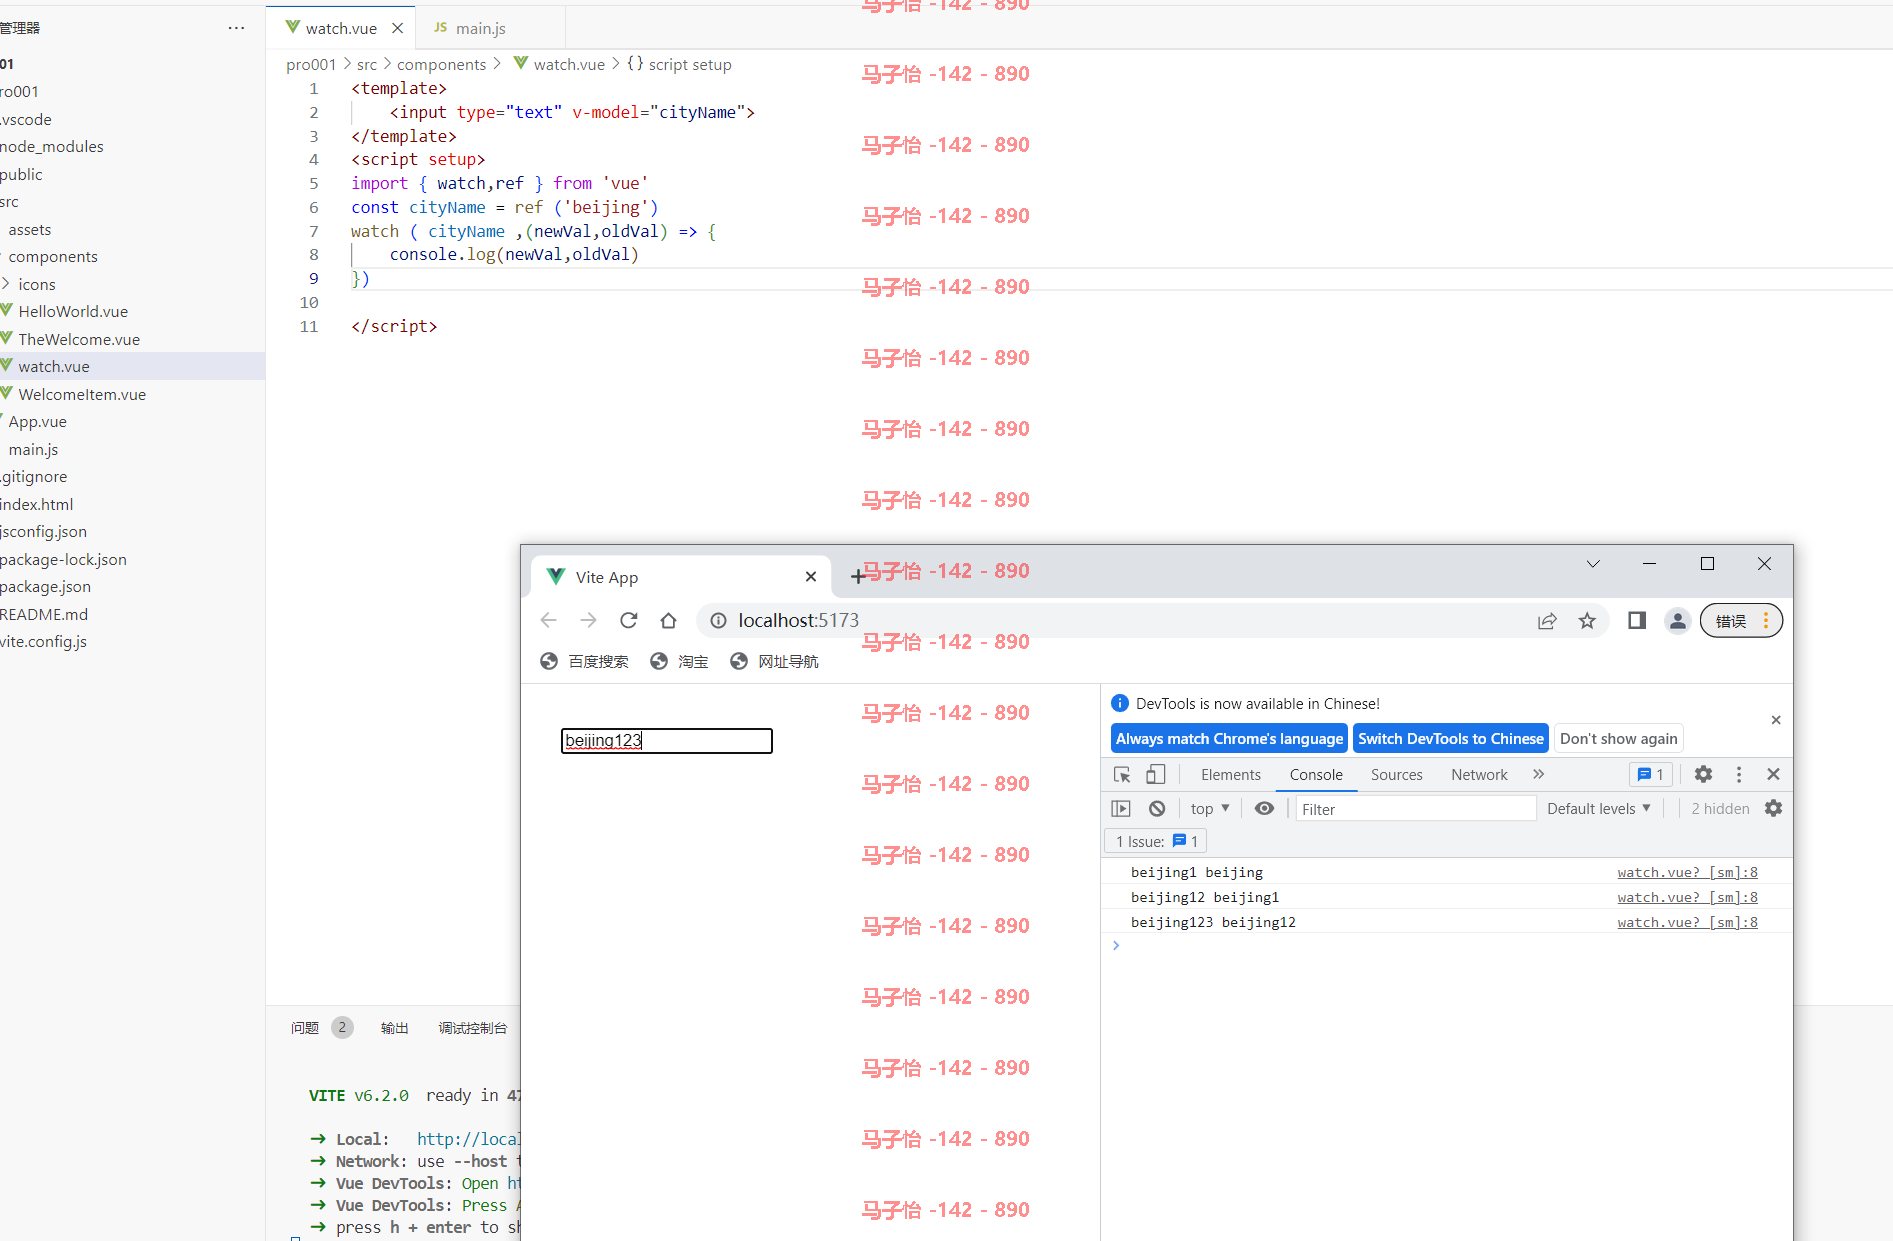This screenshot has height=1241, width=1893.
Task: Open the source link of beijing123 log
Action: [x=1687, y=922]
